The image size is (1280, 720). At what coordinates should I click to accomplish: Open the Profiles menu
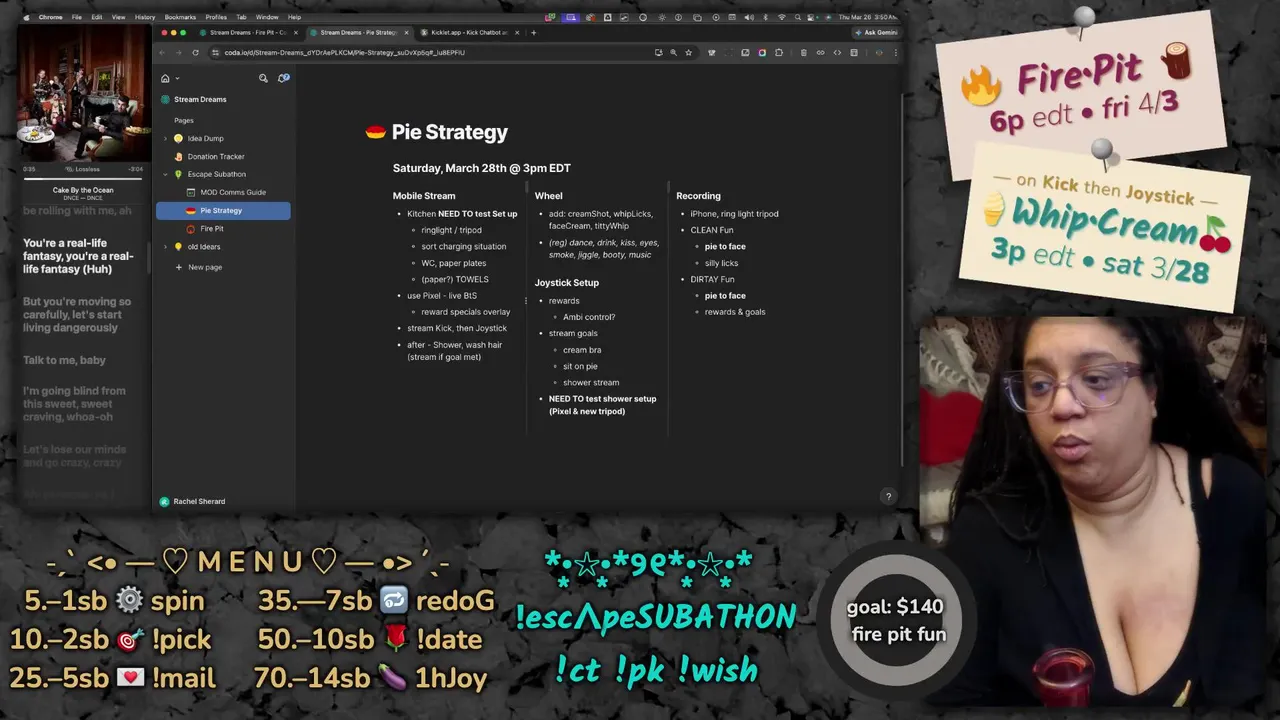point(216,17)
